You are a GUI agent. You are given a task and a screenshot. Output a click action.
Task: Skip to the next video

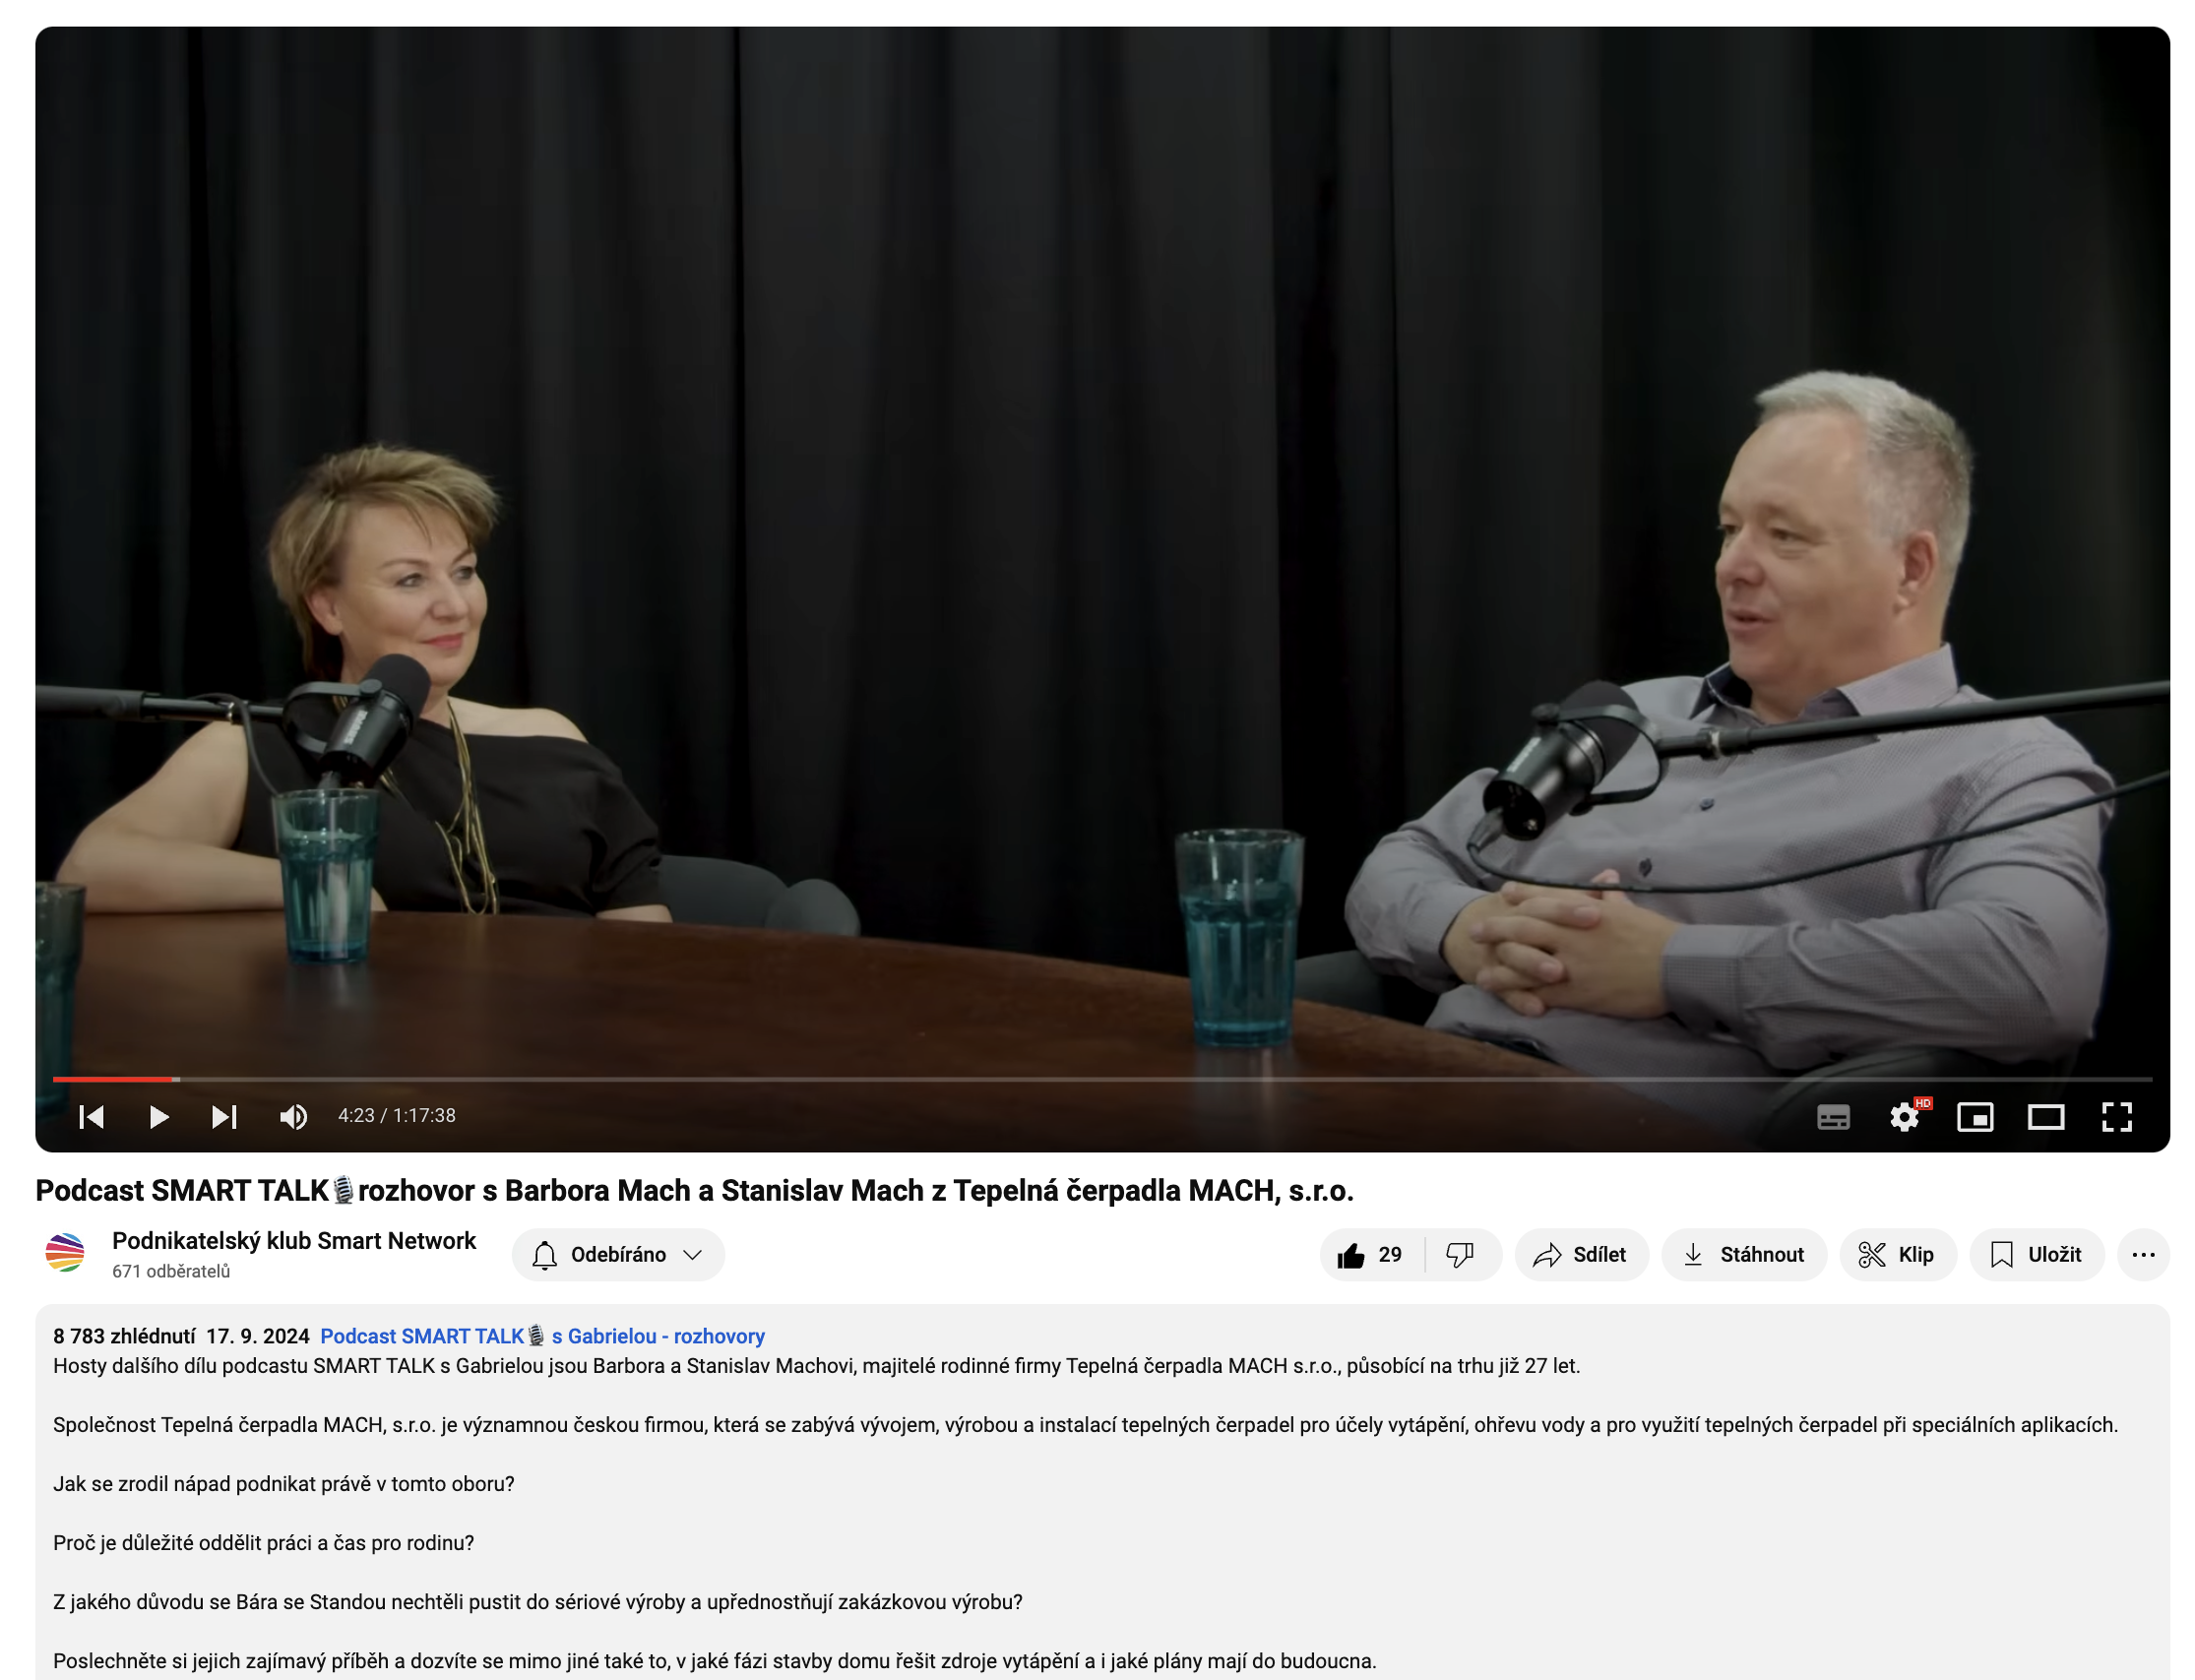point(224,1116)
